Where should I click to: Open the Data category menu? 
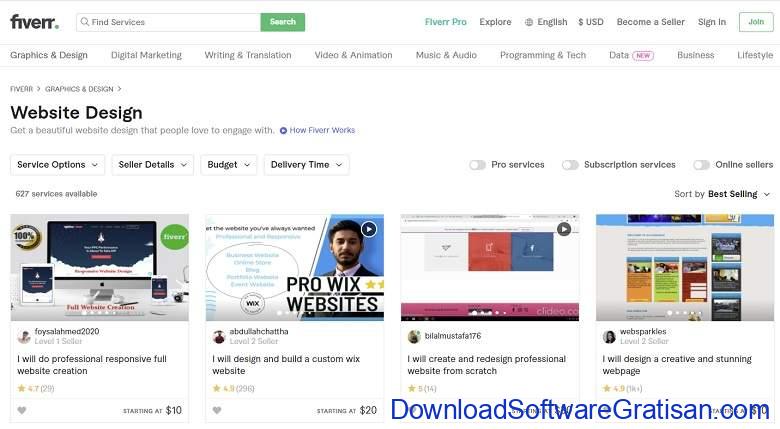(x=619, y=55)
